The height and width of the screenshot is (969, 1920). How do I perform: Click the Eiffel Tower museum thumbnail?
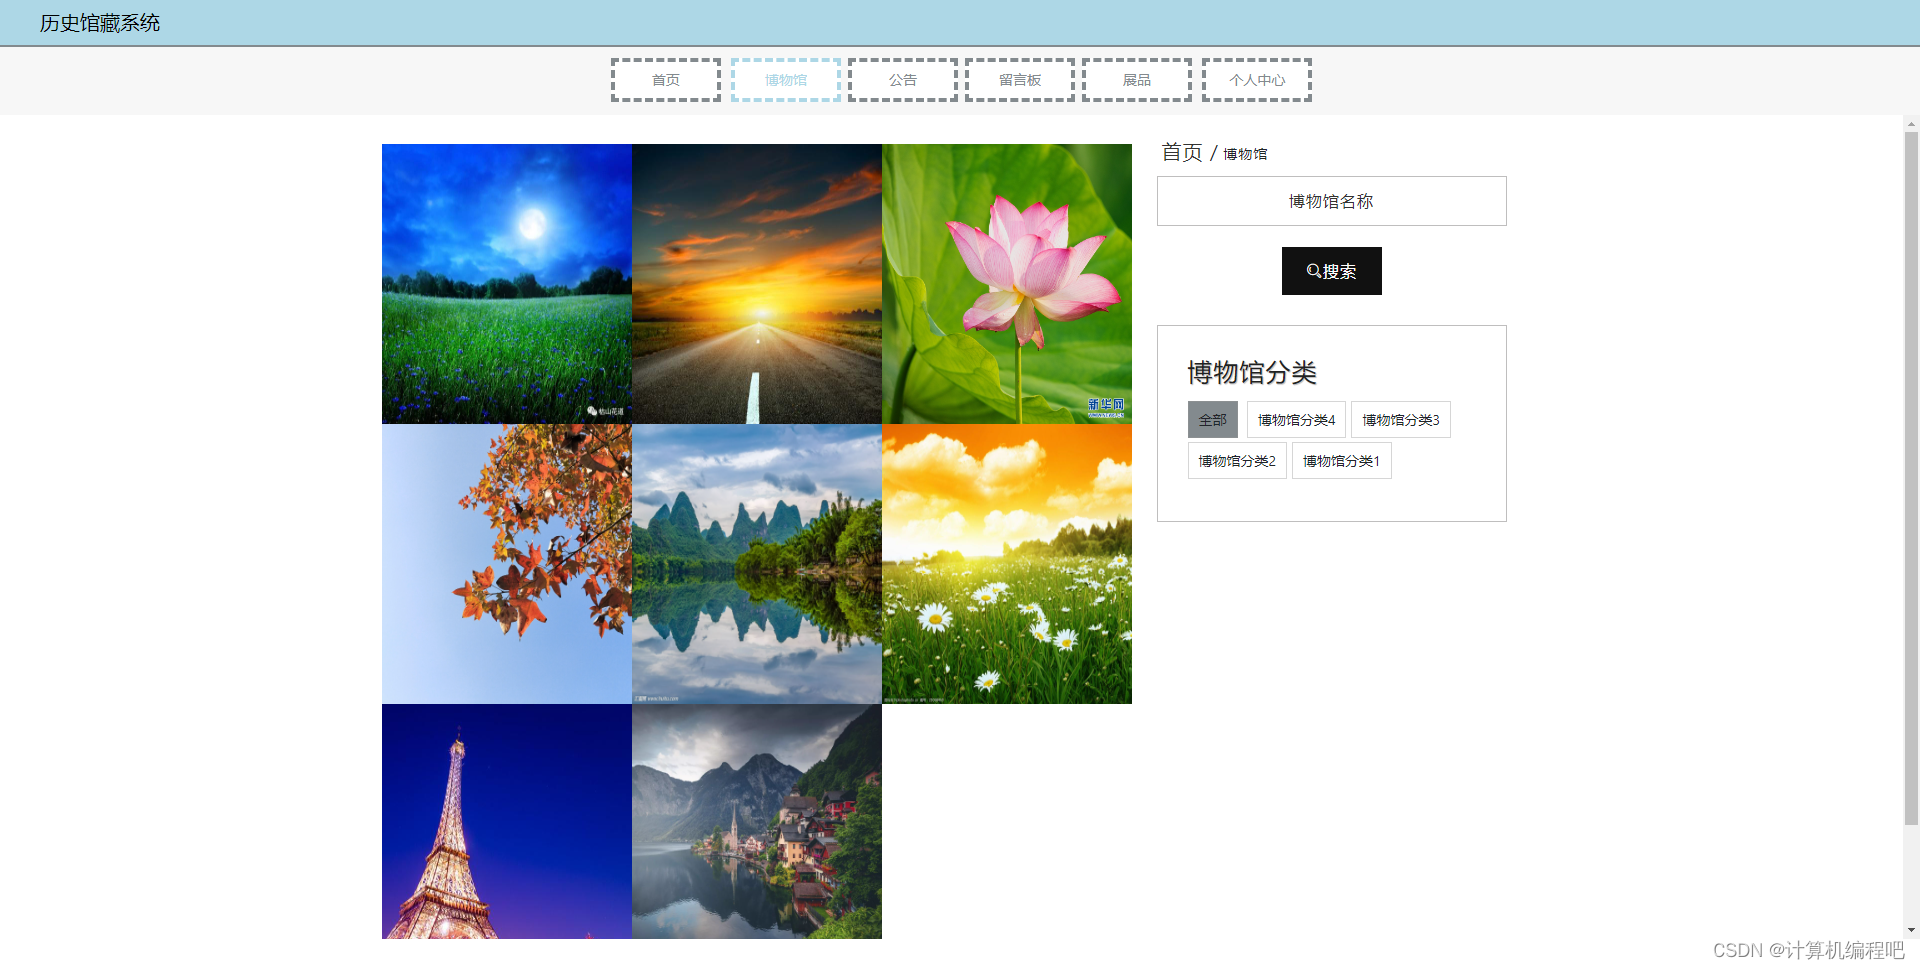506,821
